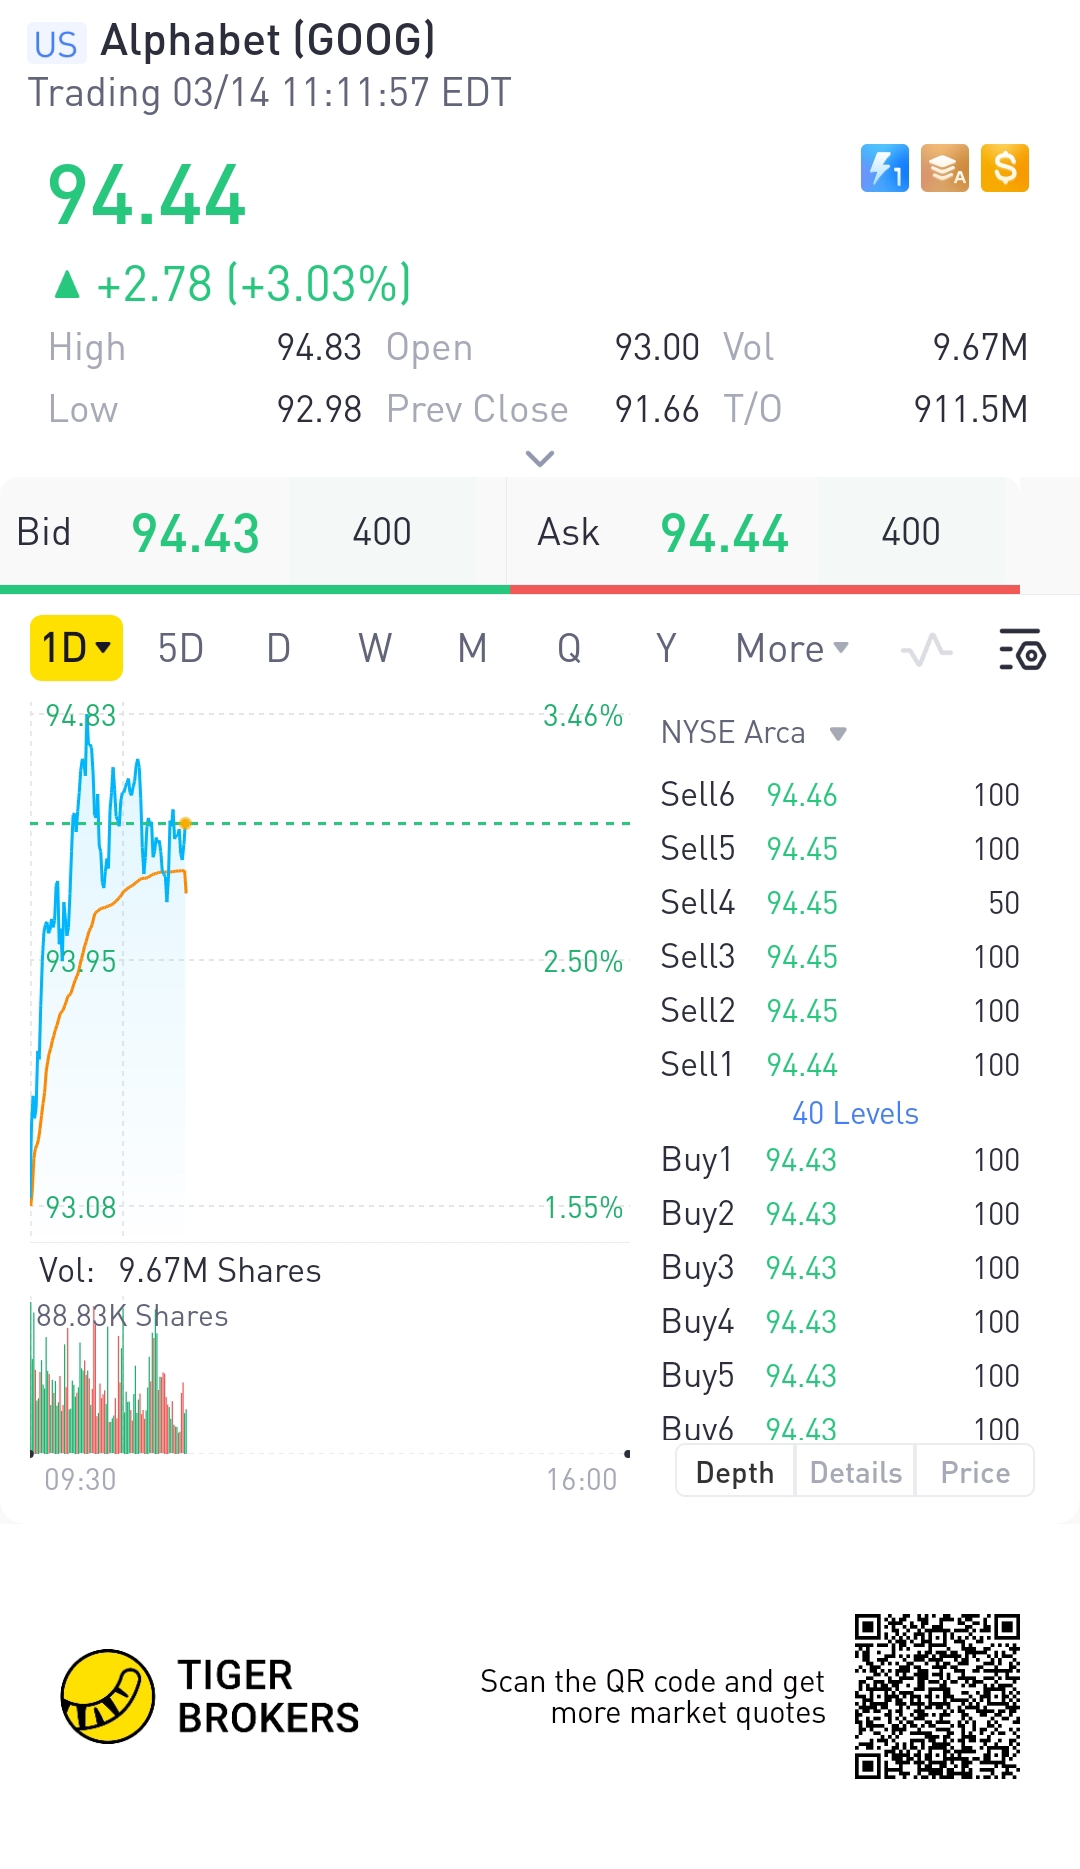Switch to the Price view

coord(975,1472)
